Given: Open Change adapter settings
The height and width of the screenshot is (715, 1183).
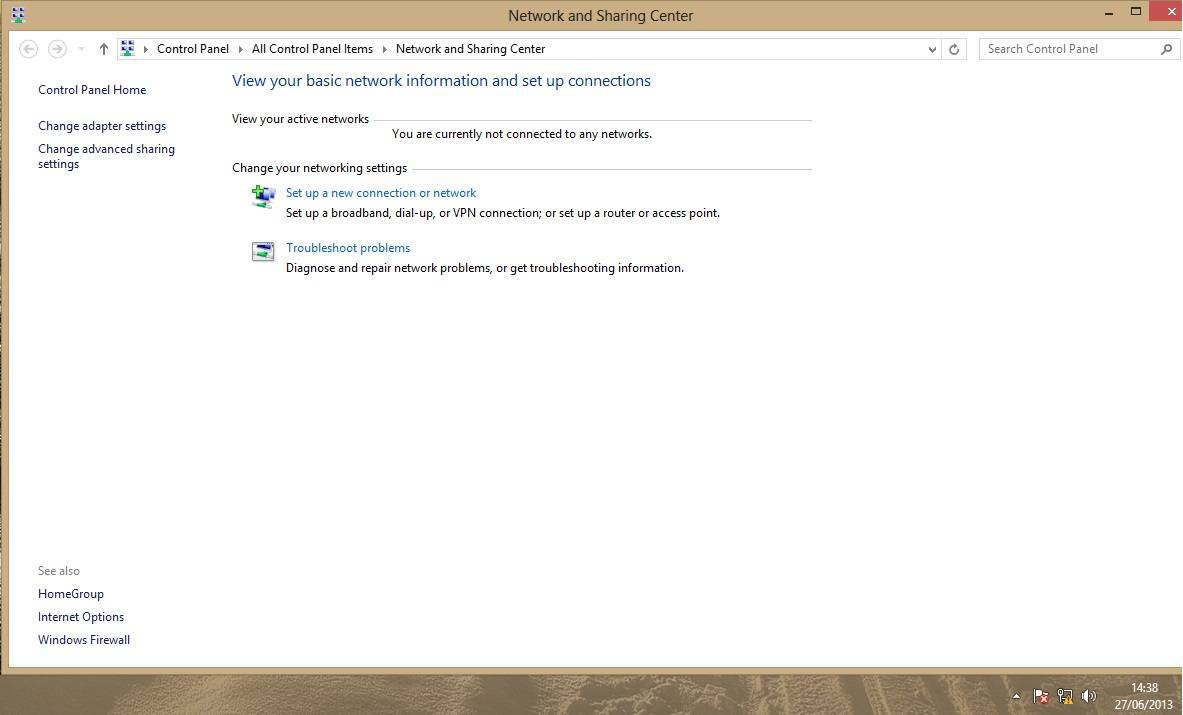Looking at the screenshot, I should click(102, 126).
